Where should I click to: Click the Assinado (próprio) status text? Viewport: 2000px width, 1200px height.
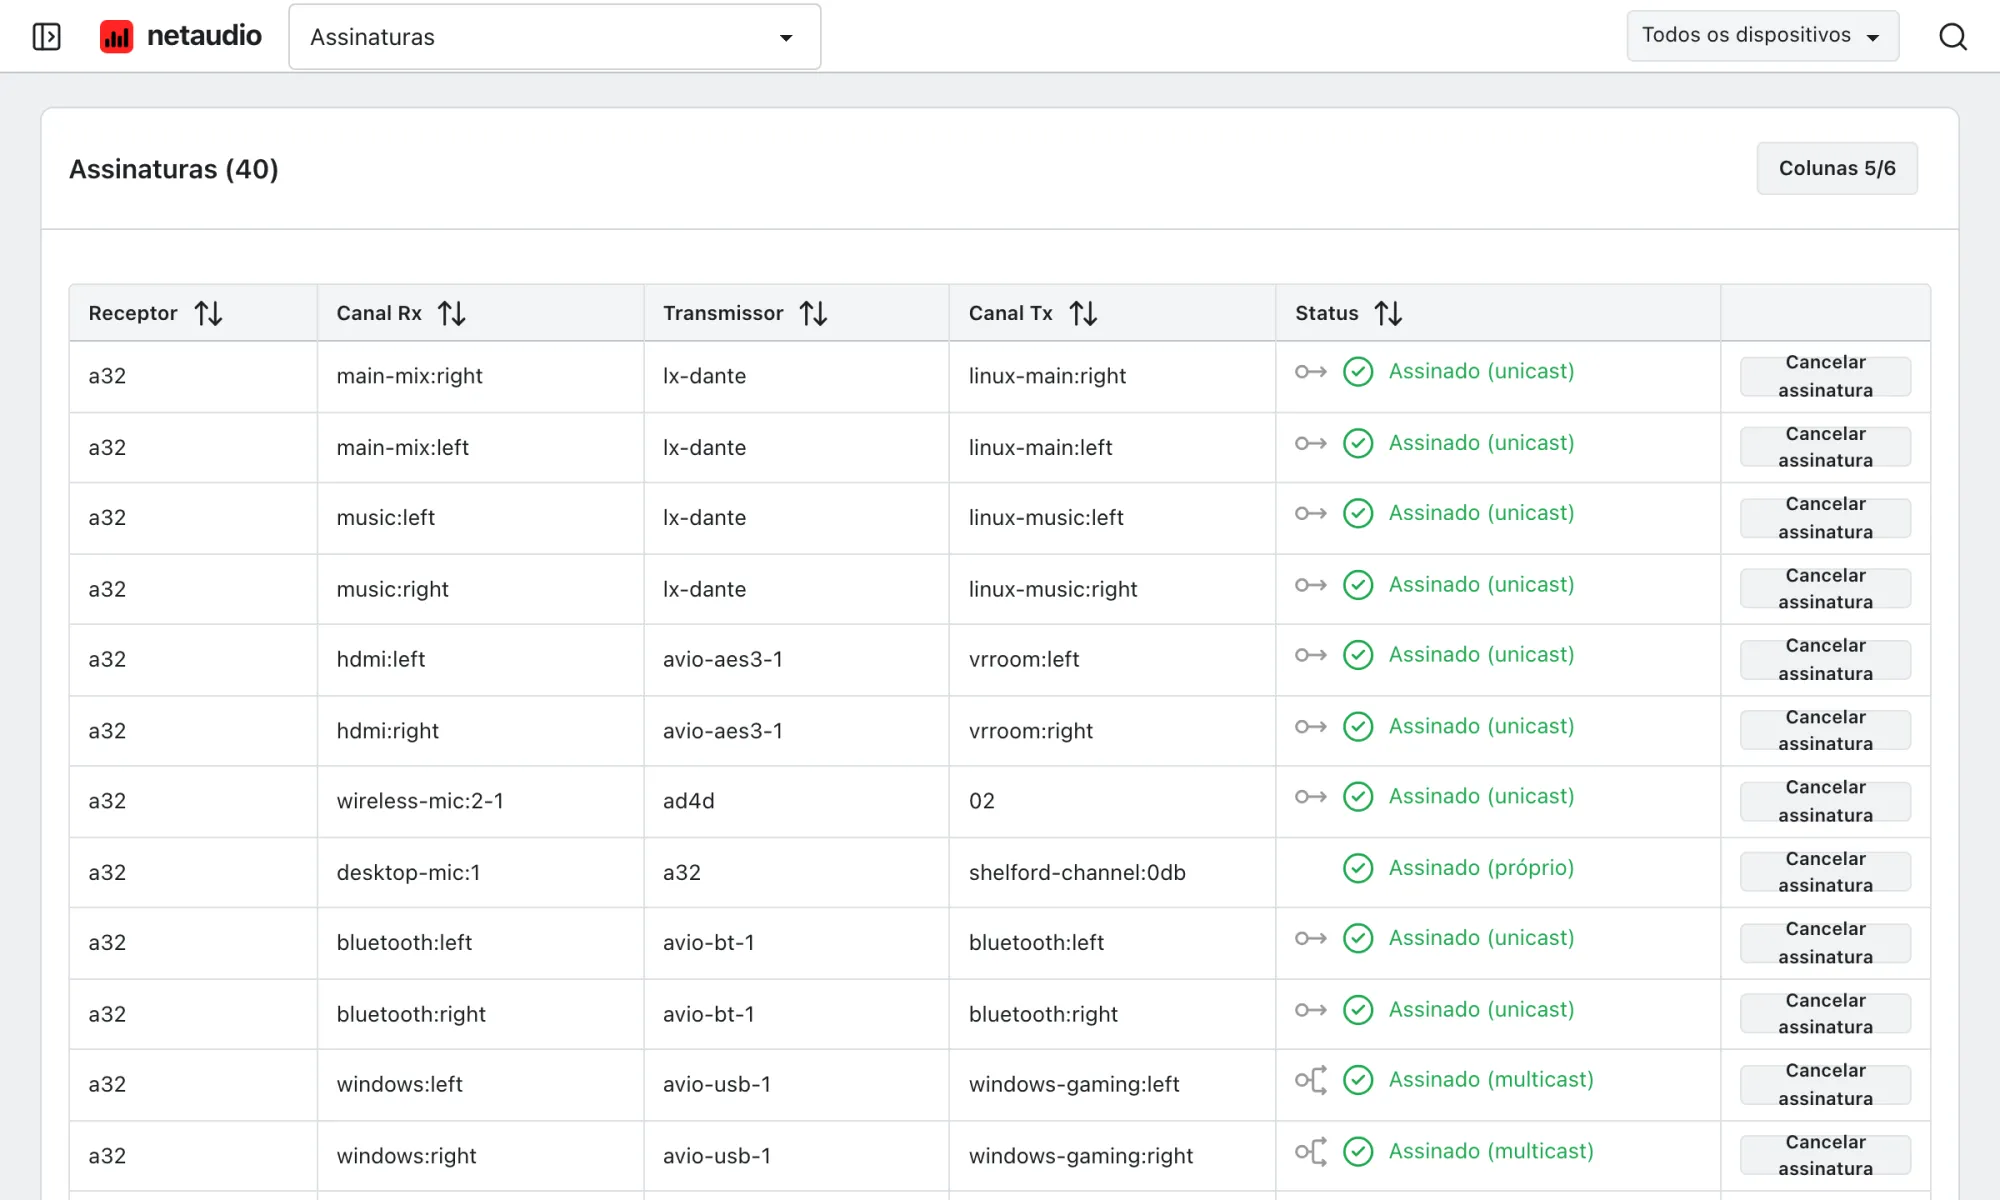(x=1481, y=868)
